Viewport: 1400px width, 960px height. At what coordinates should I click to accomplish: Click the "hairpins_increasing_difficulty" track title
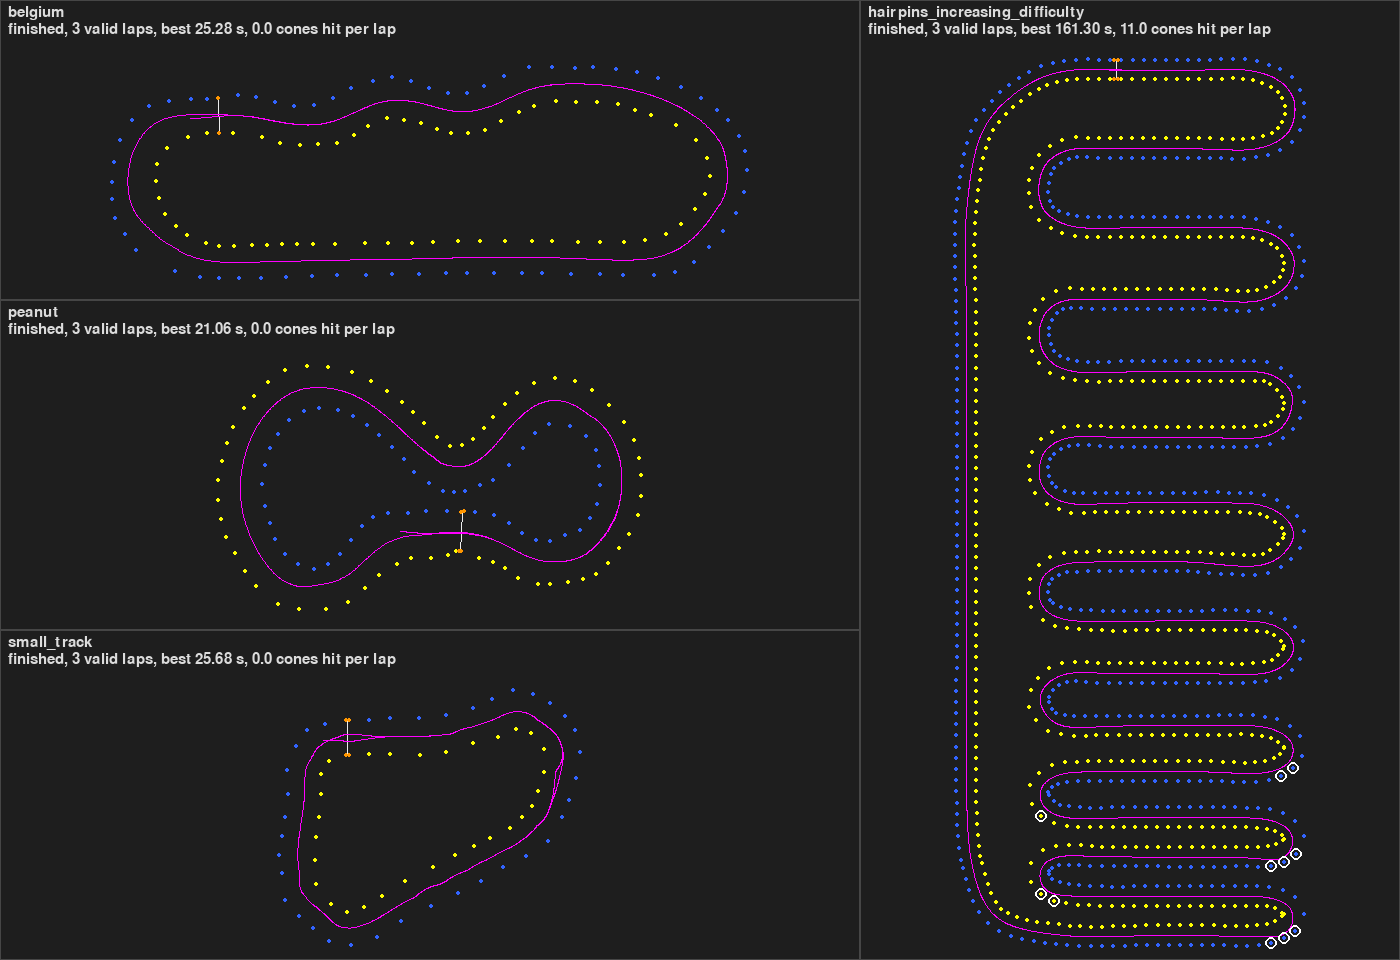click(976, 12)
